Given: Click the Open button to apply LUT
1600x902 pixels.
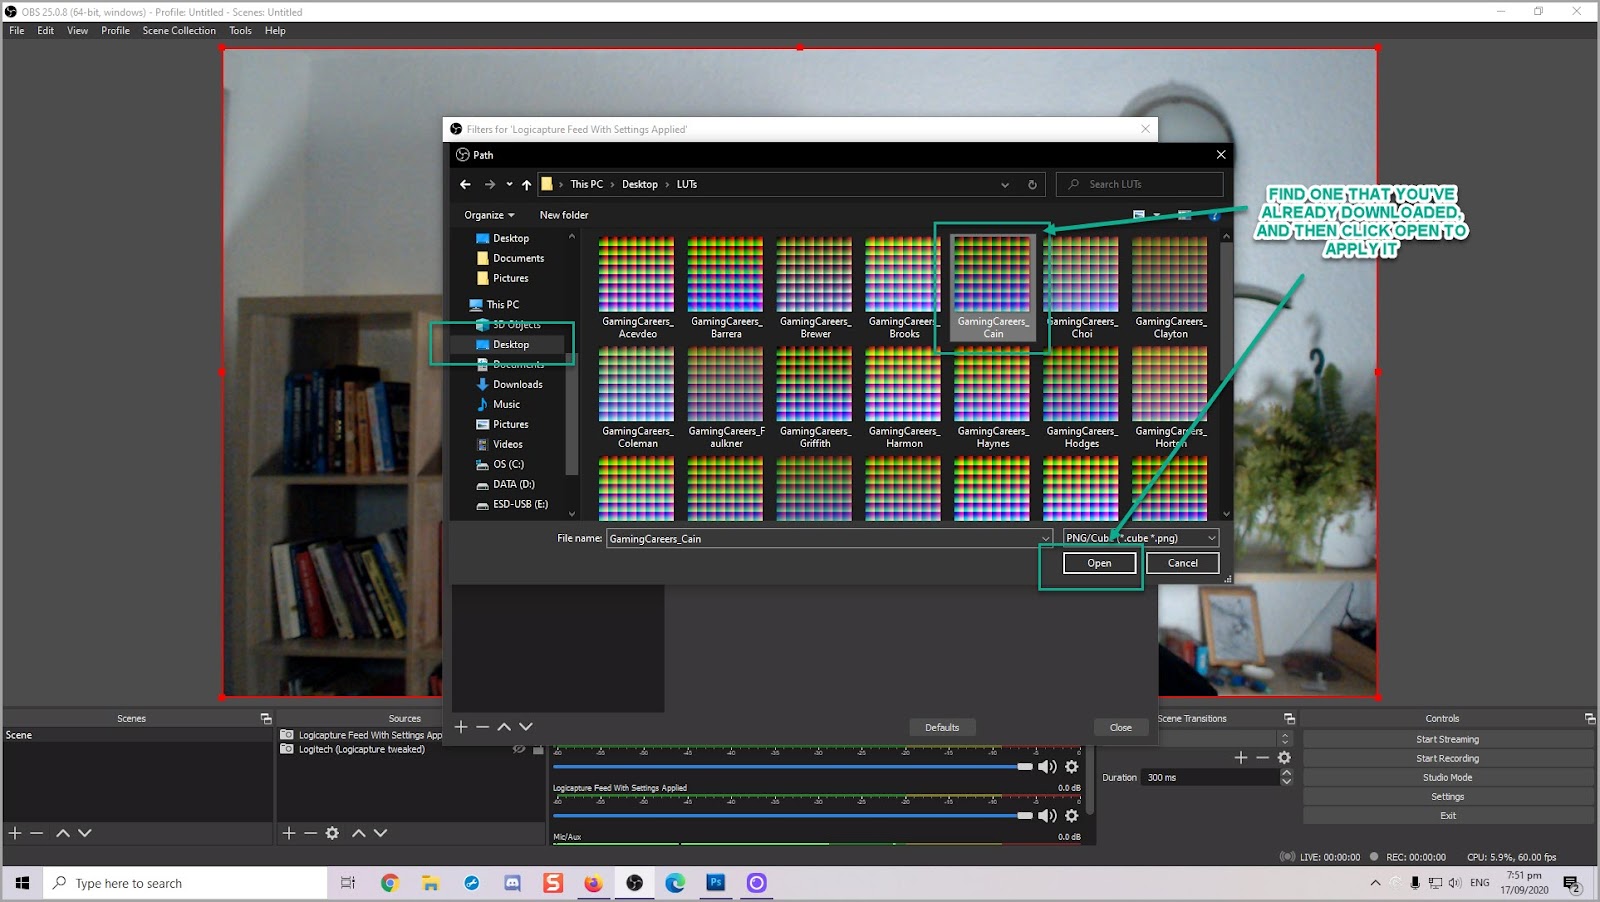Looking at the screenshot, I should pos(1099,563).
